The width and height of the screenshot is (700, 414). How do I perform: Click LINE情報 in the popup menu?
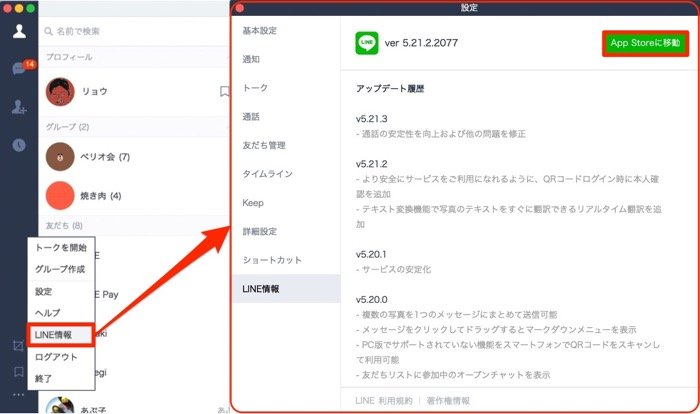tap(61, 335)
